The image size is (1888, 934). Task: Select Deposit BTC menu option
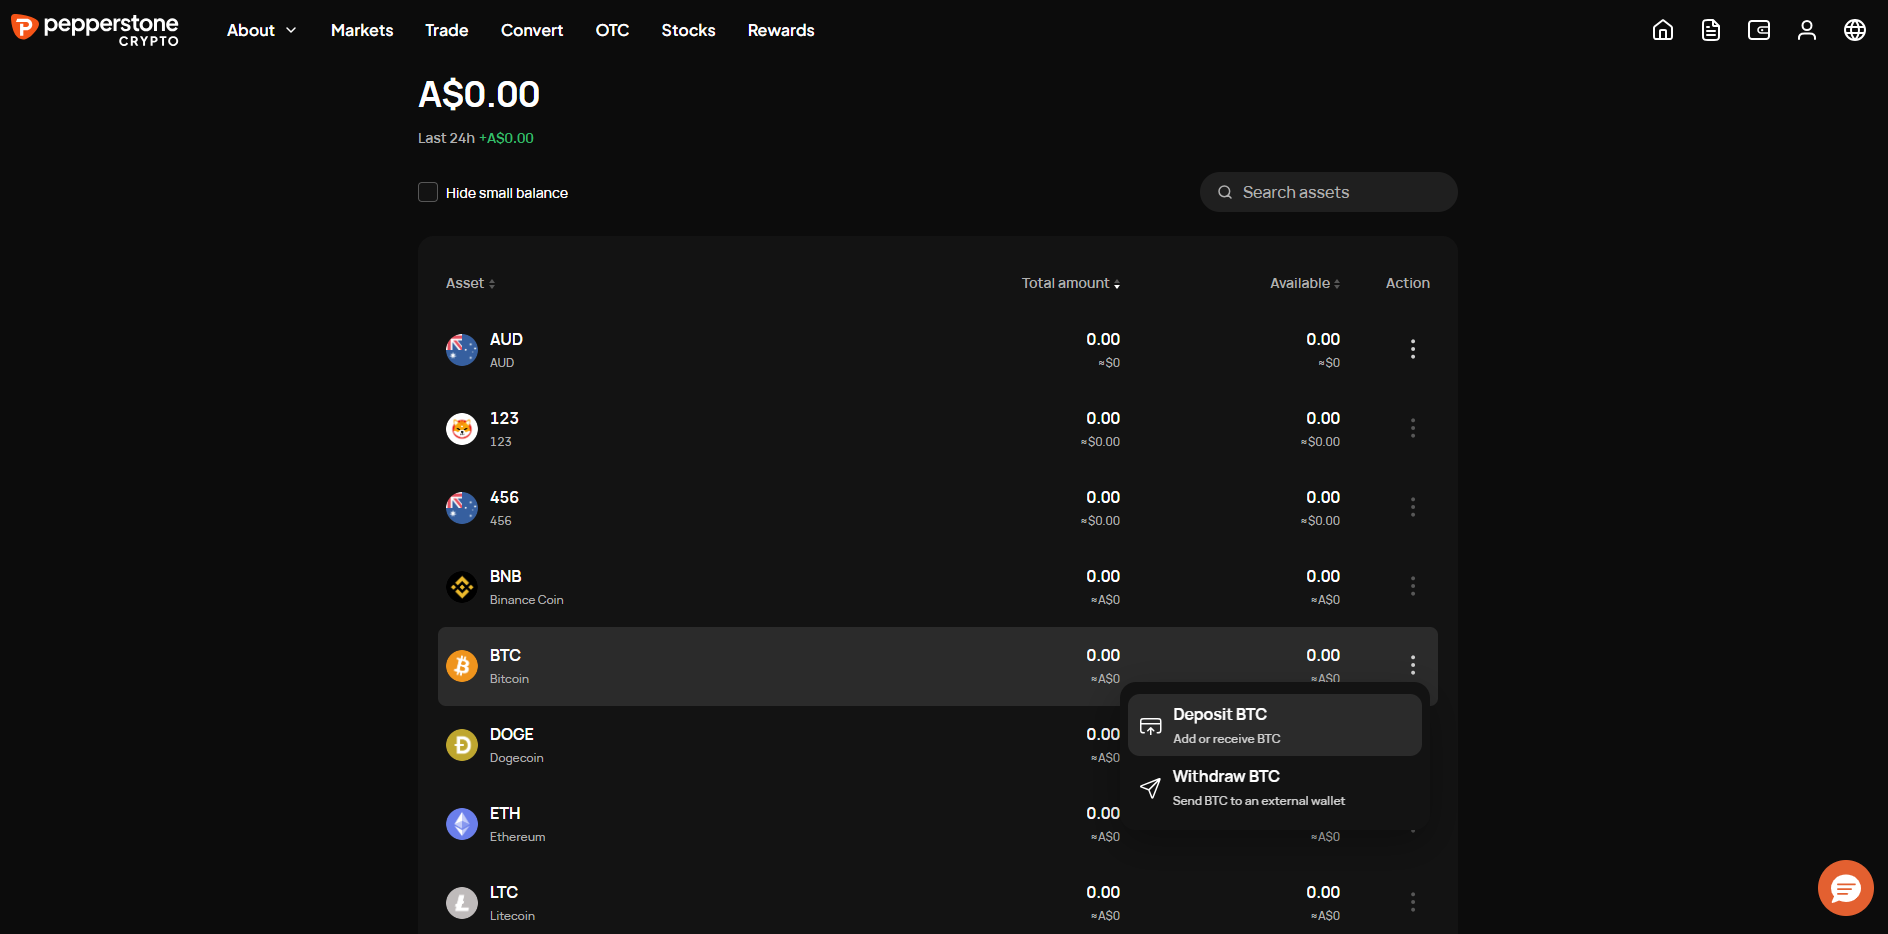tap(1275, 725)
